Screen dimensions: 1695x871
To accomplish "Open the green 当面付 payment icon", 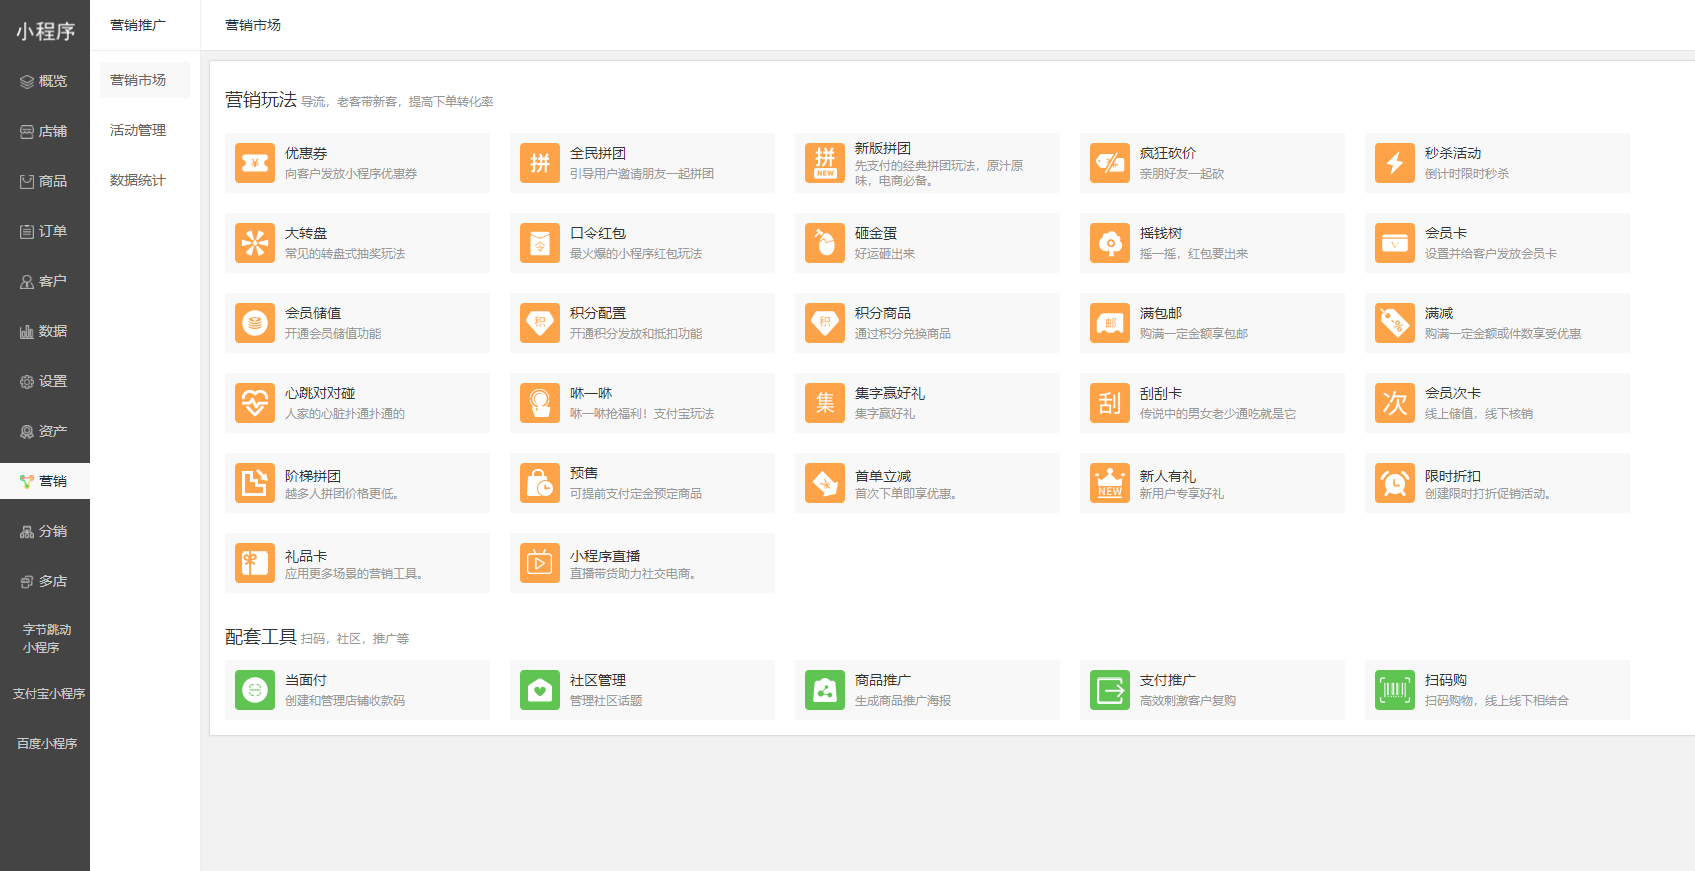I will (255, 690).
